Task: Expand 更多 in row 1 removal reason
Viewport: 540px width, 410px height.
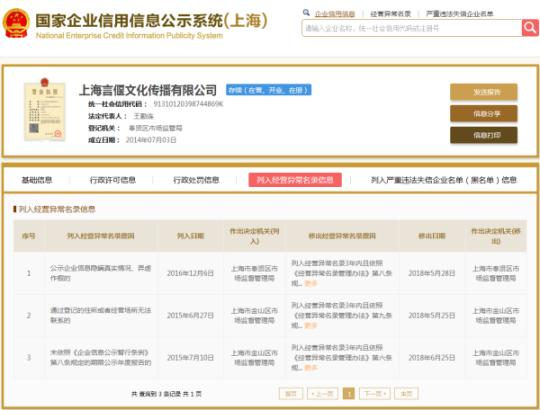Action: pos(311,284)
